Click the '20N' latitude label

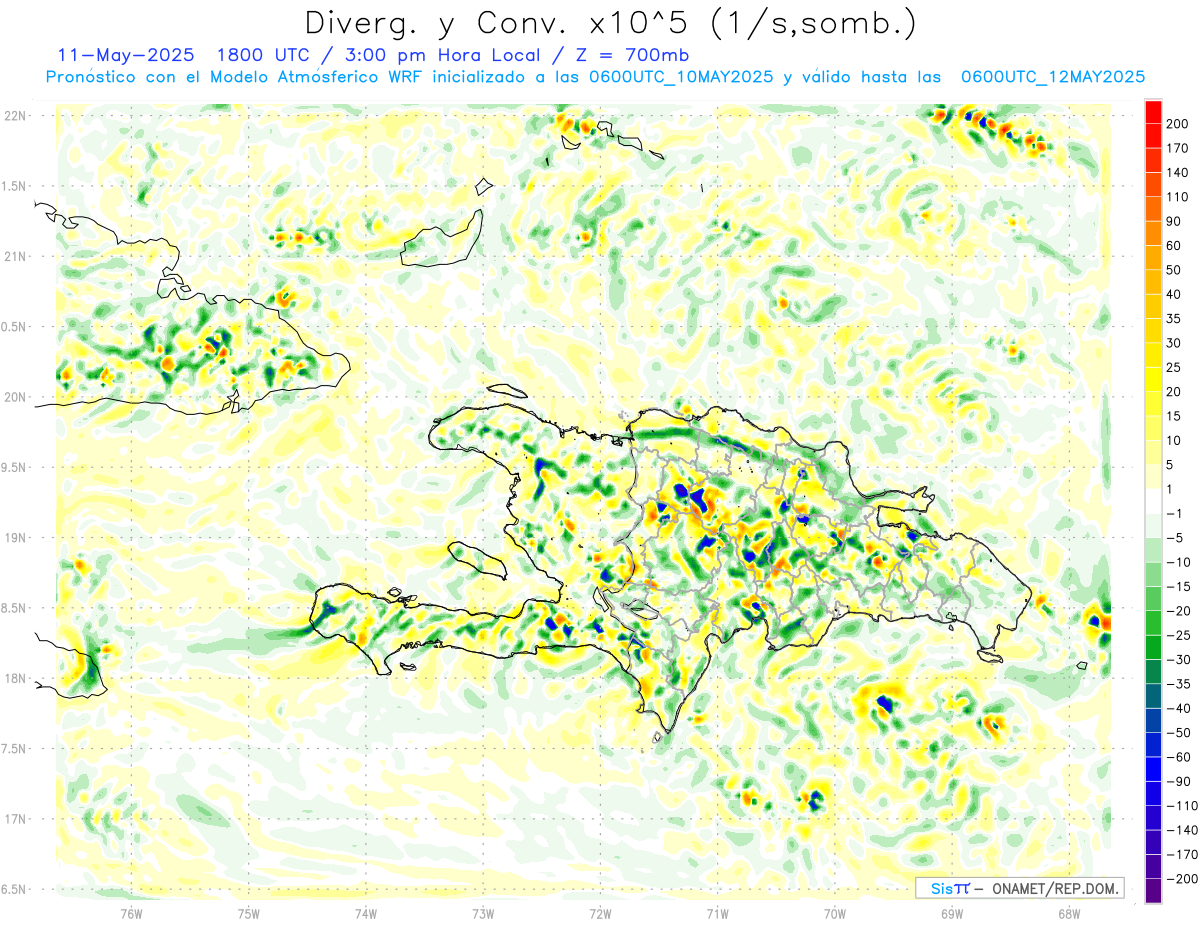15,397
